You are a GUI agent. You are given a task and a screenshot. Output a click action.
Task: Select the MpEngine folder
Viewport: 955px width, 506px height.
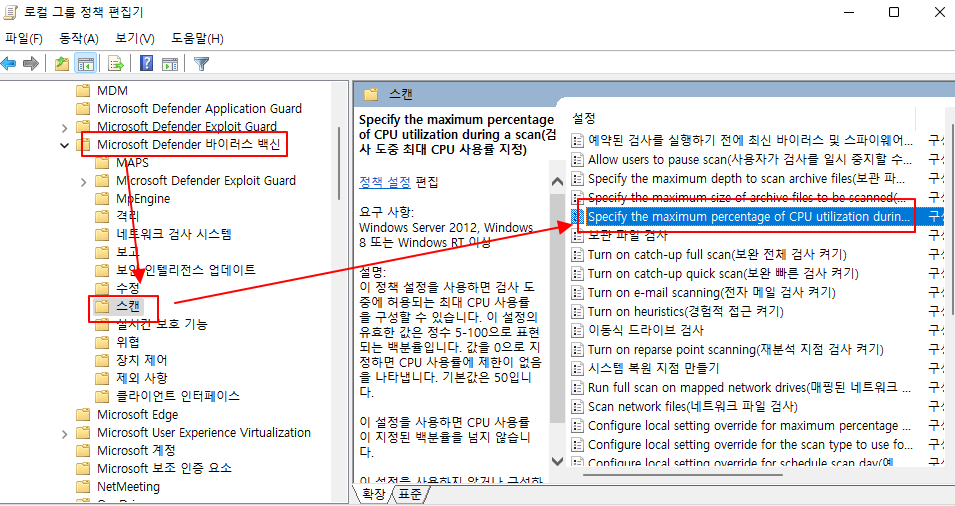click(x=133, y=199)
